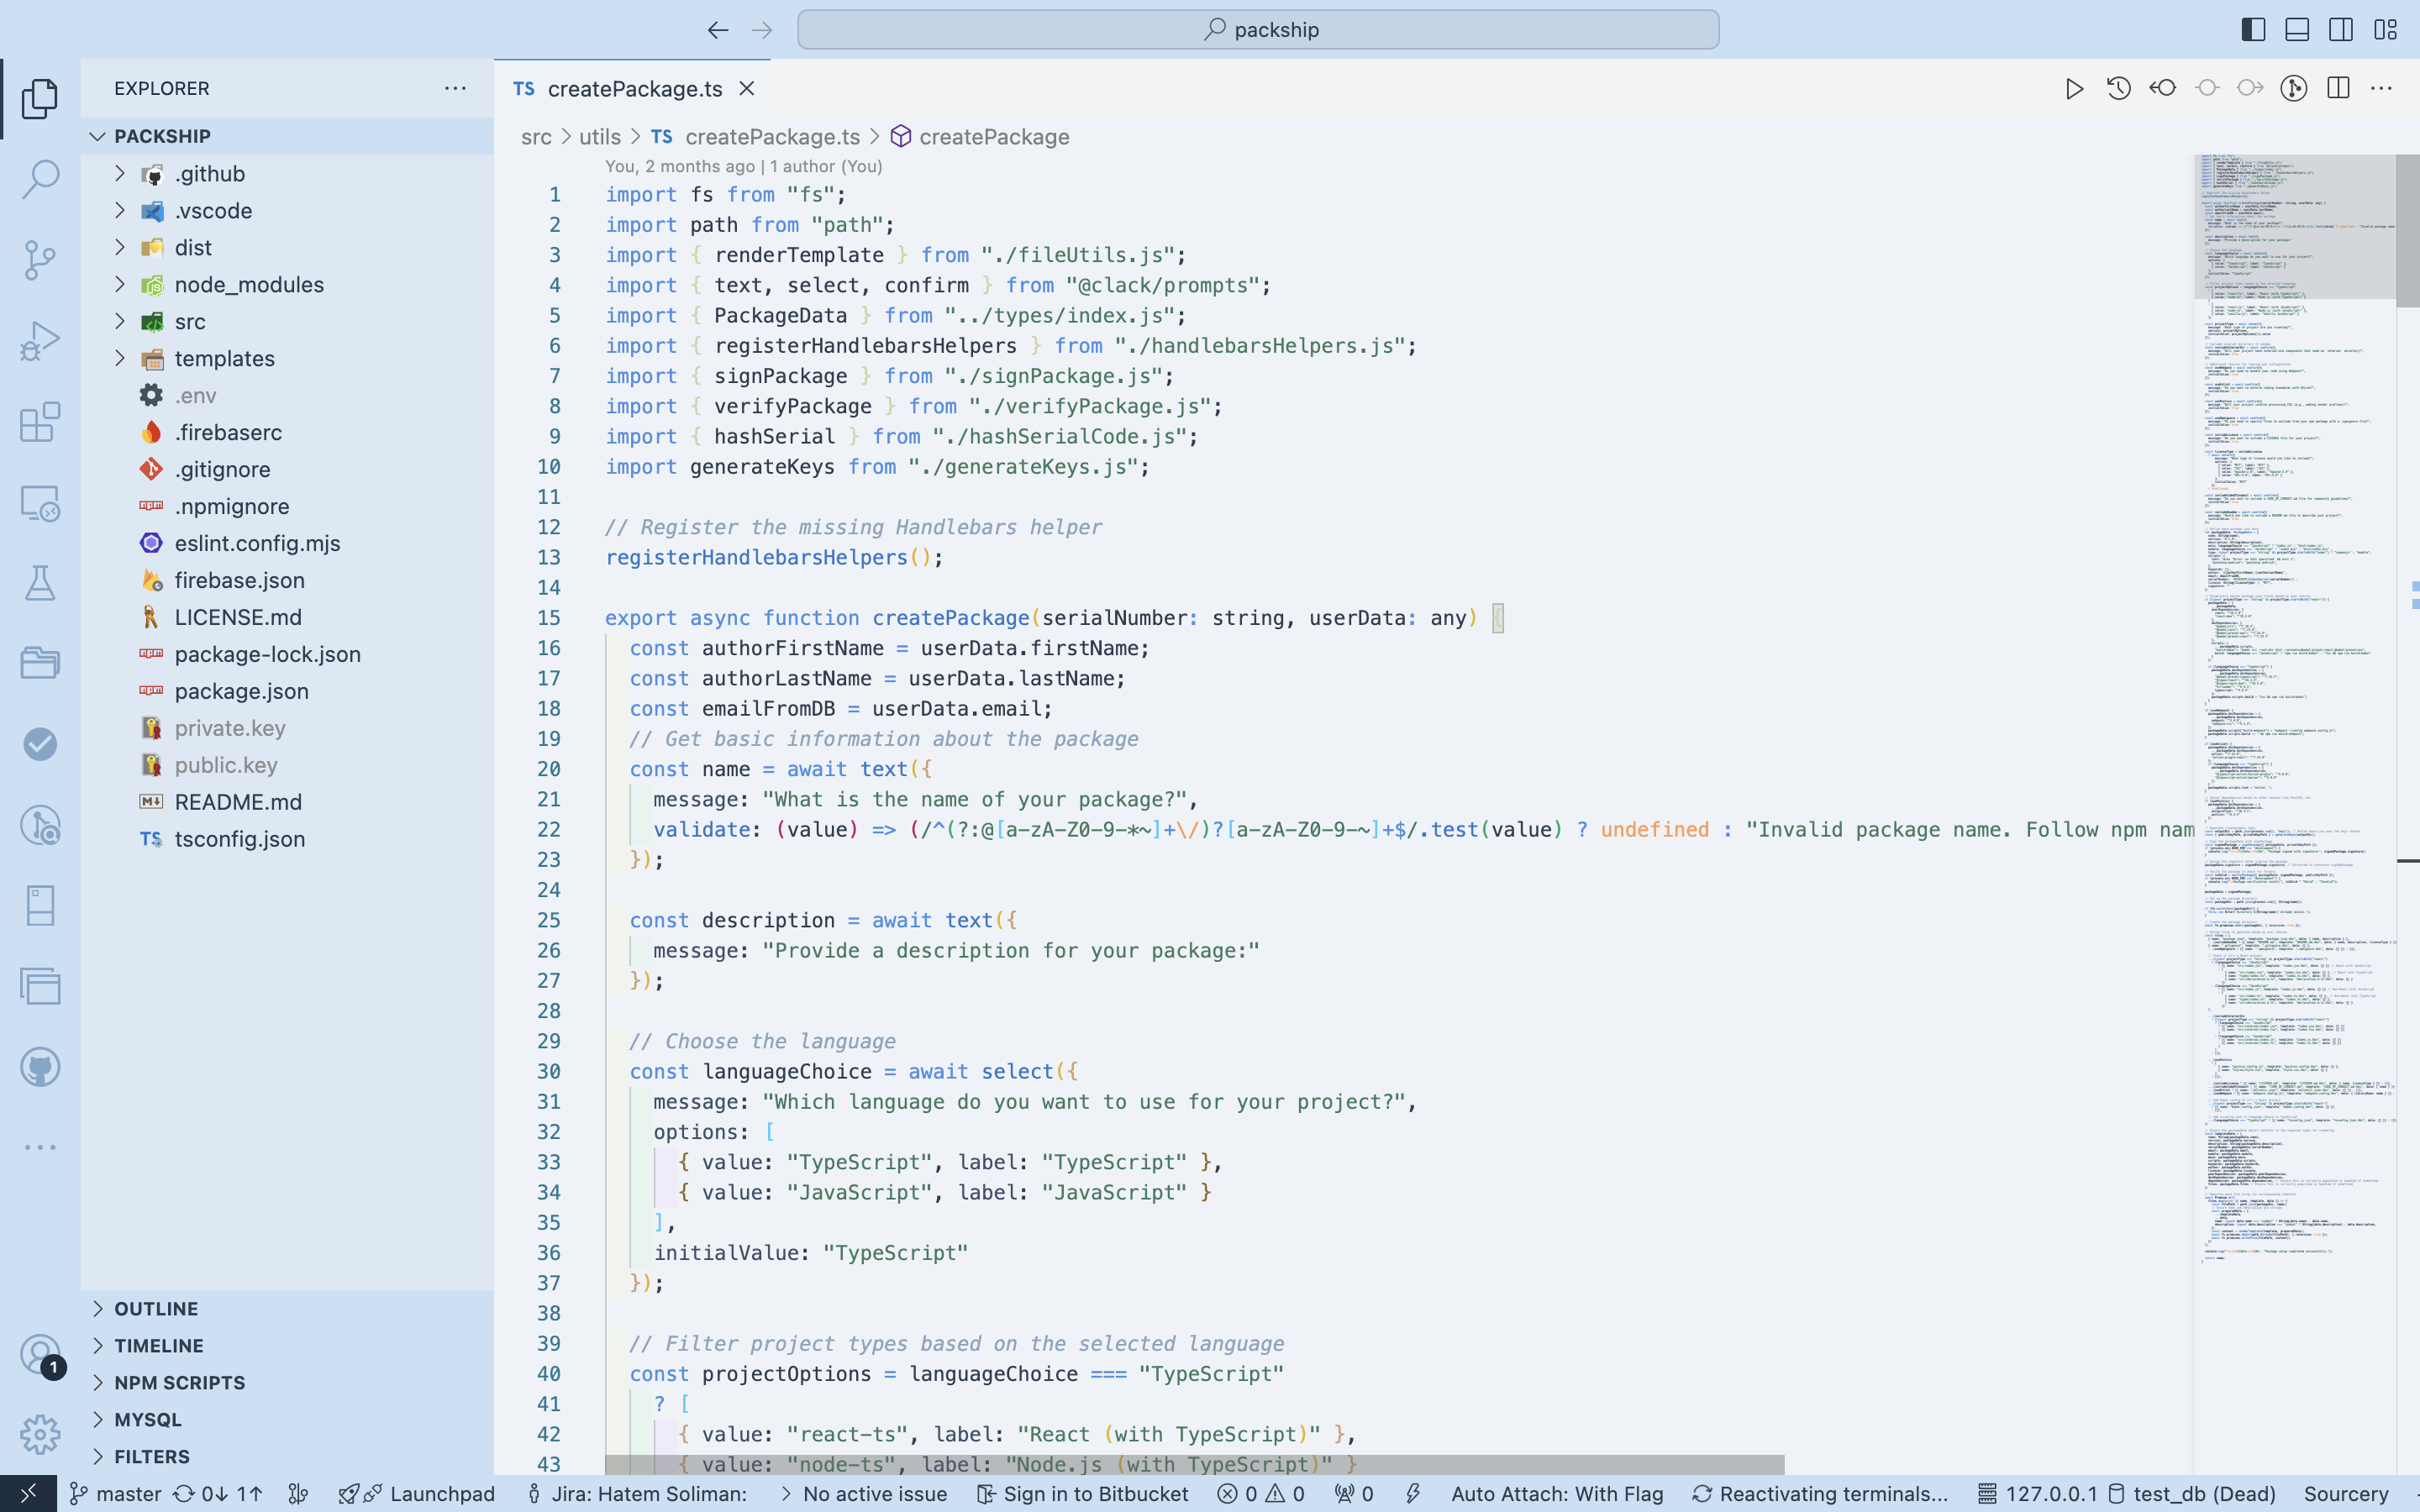
Task: Open changes with previous revision icon
Action: coord(2162,89)
